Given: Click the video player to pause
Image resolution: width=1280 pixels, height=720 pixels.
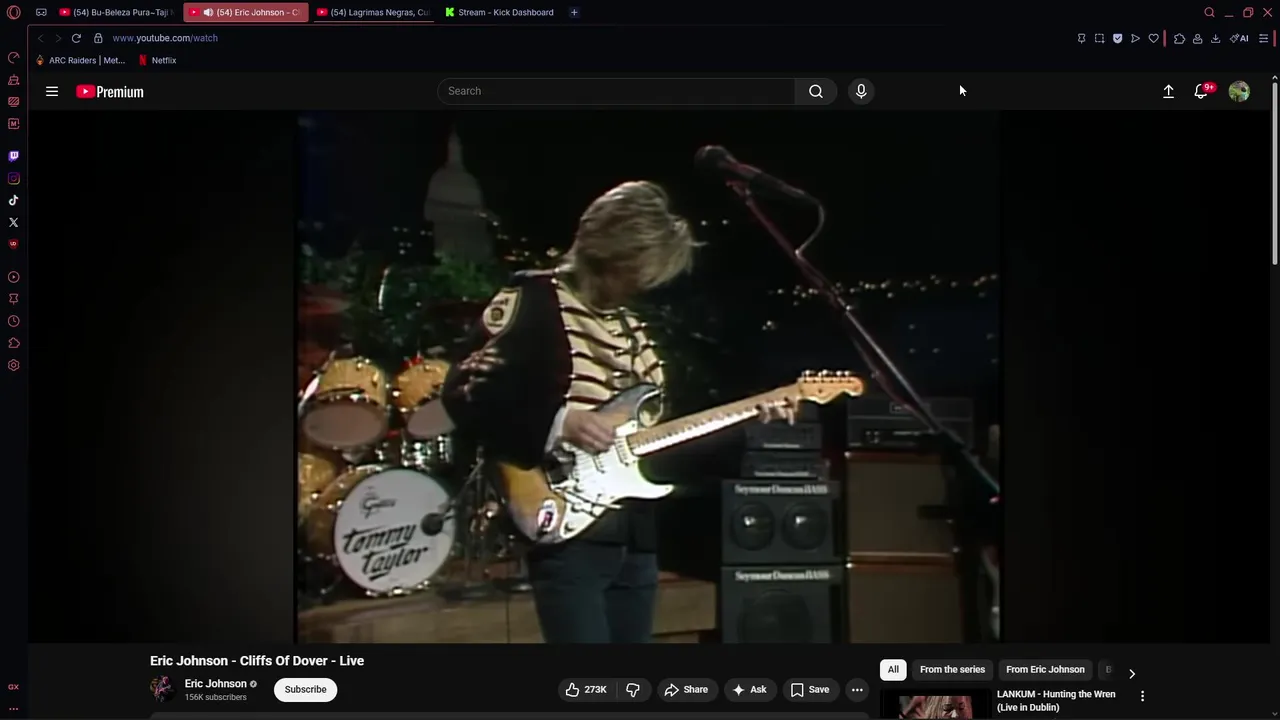Looking at the screenshot, I should point(648,376).
